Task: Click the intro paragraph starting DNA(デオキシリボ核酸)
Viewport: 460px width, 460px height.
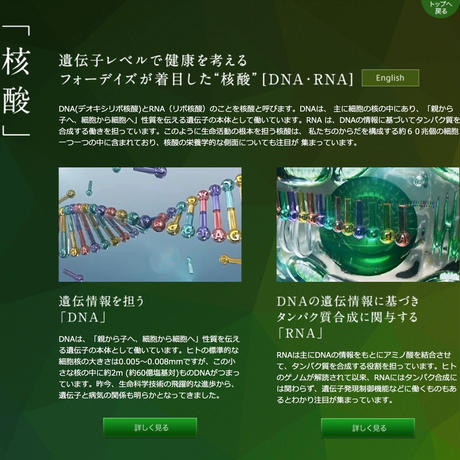Action: point(259,126)
